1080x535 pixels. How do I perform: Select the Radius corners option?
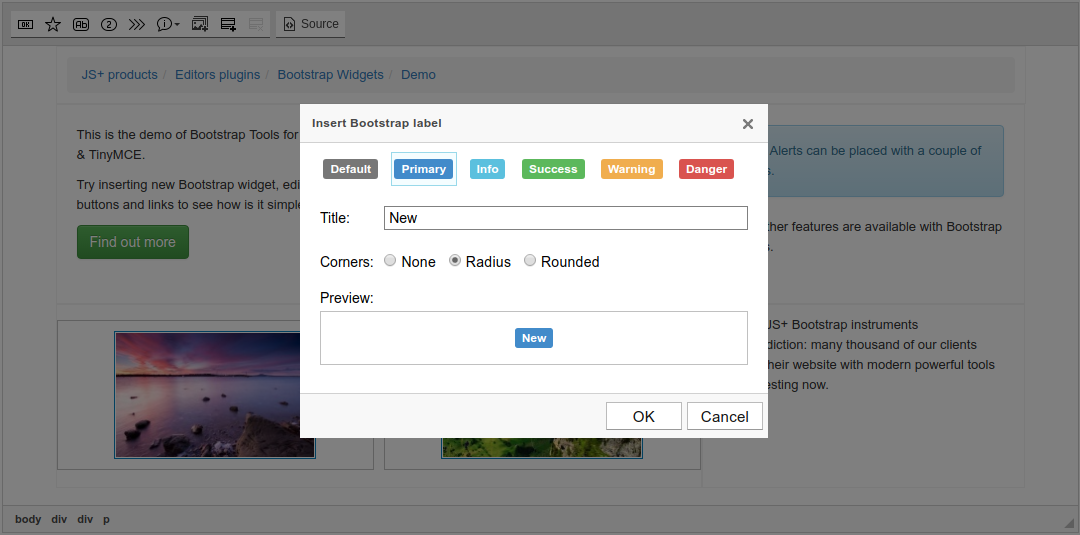(455, 261)
